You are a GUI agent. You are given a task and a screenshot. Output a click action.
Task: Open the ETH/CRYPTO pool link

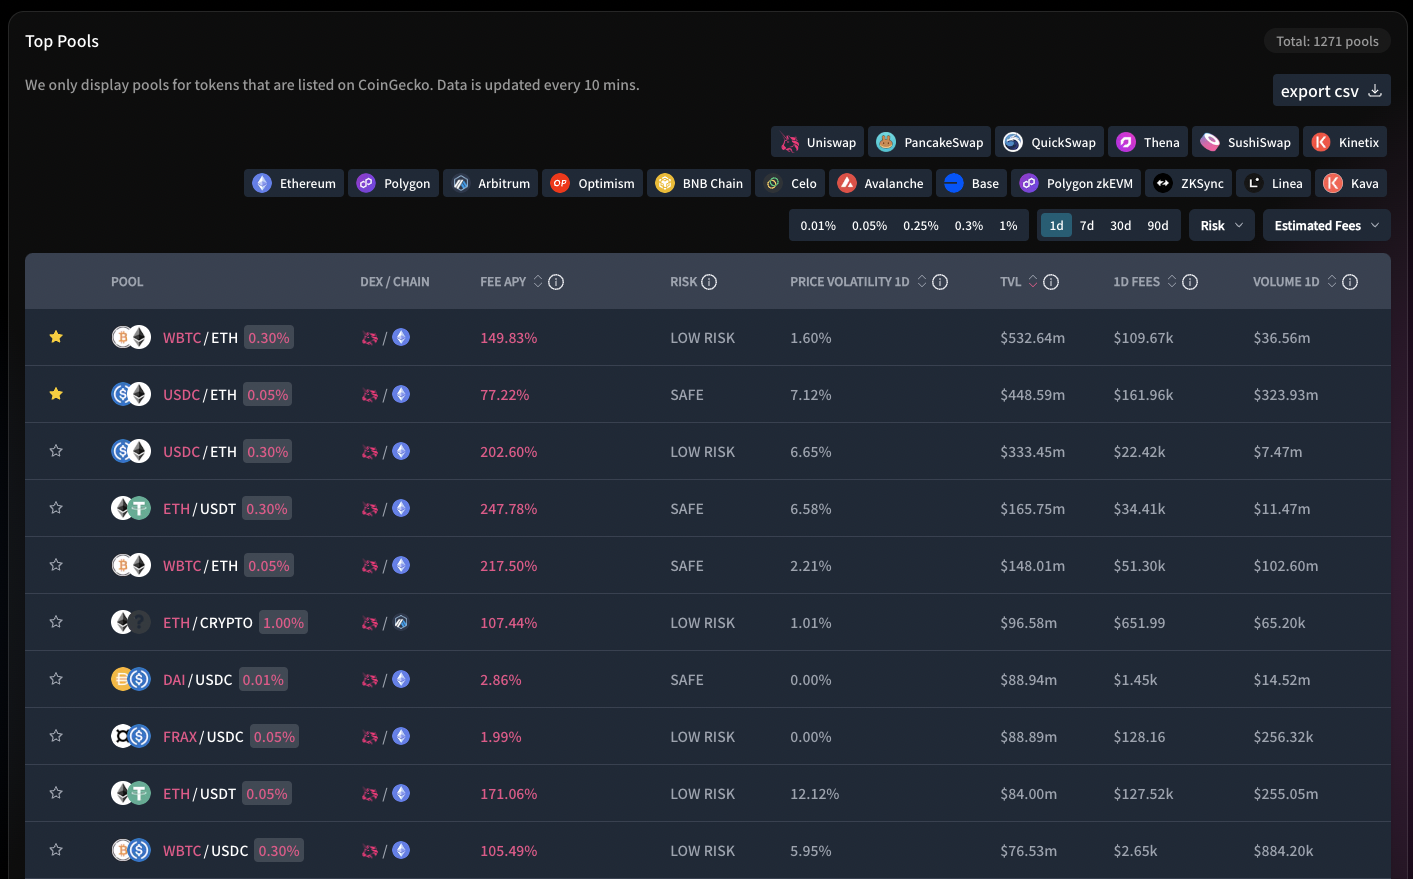207,622
